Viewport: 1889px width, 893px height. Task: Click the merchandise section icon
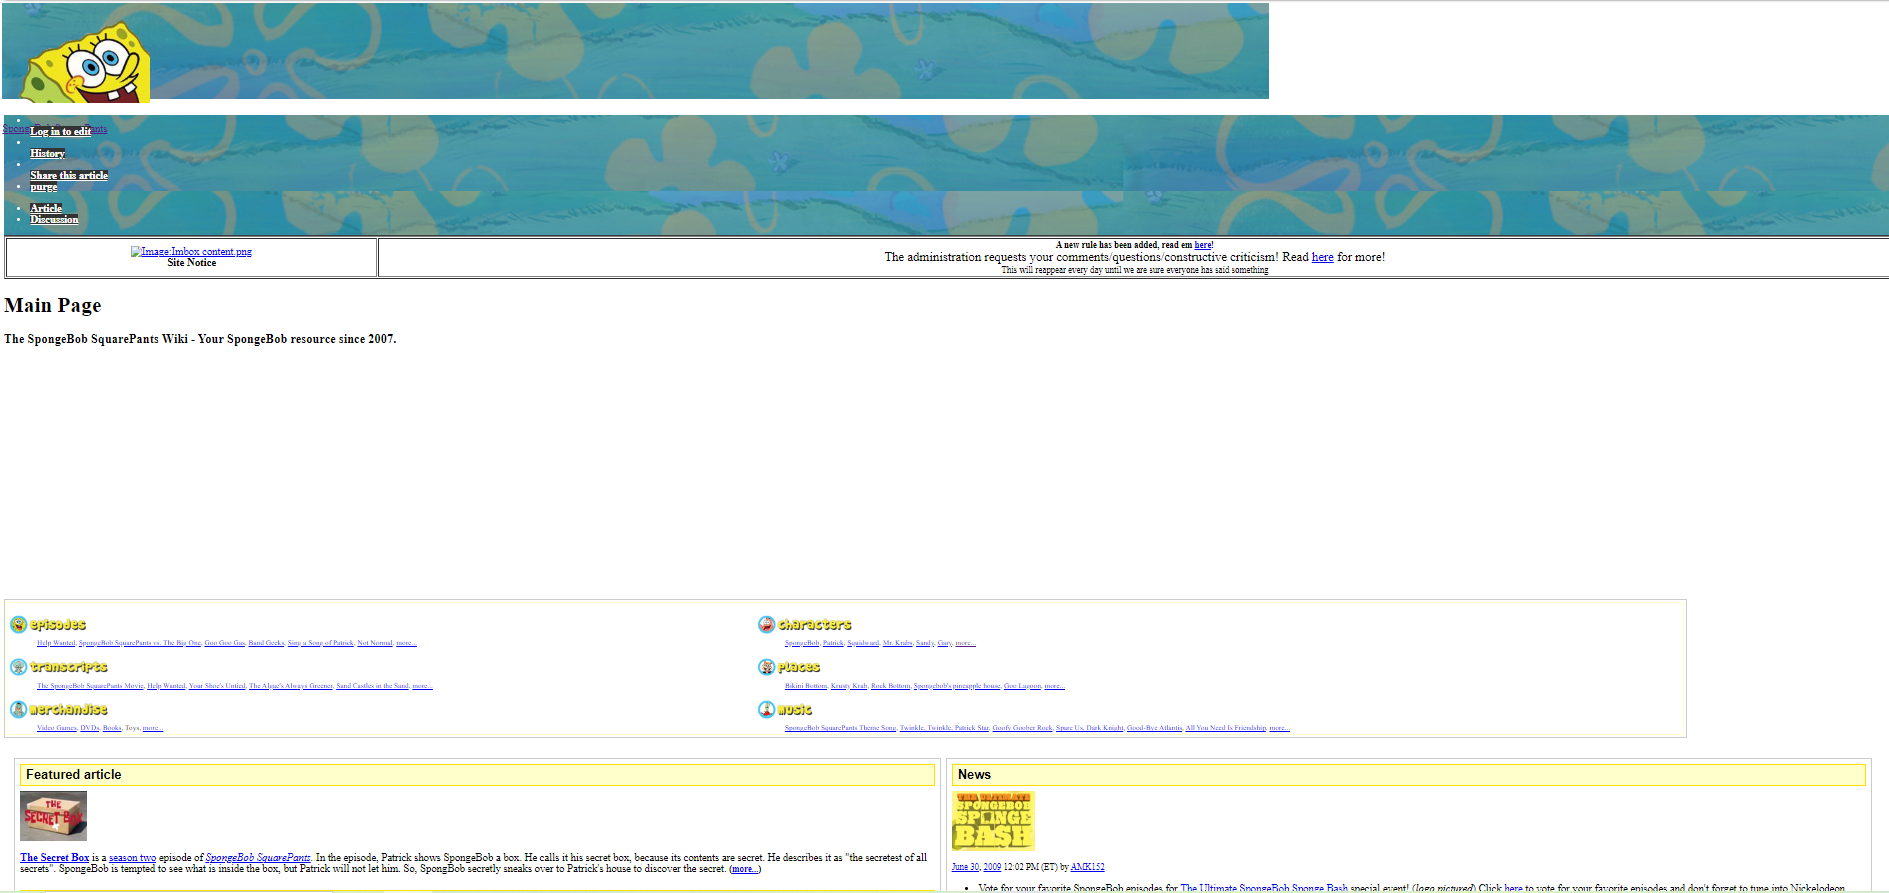(18, 709)
